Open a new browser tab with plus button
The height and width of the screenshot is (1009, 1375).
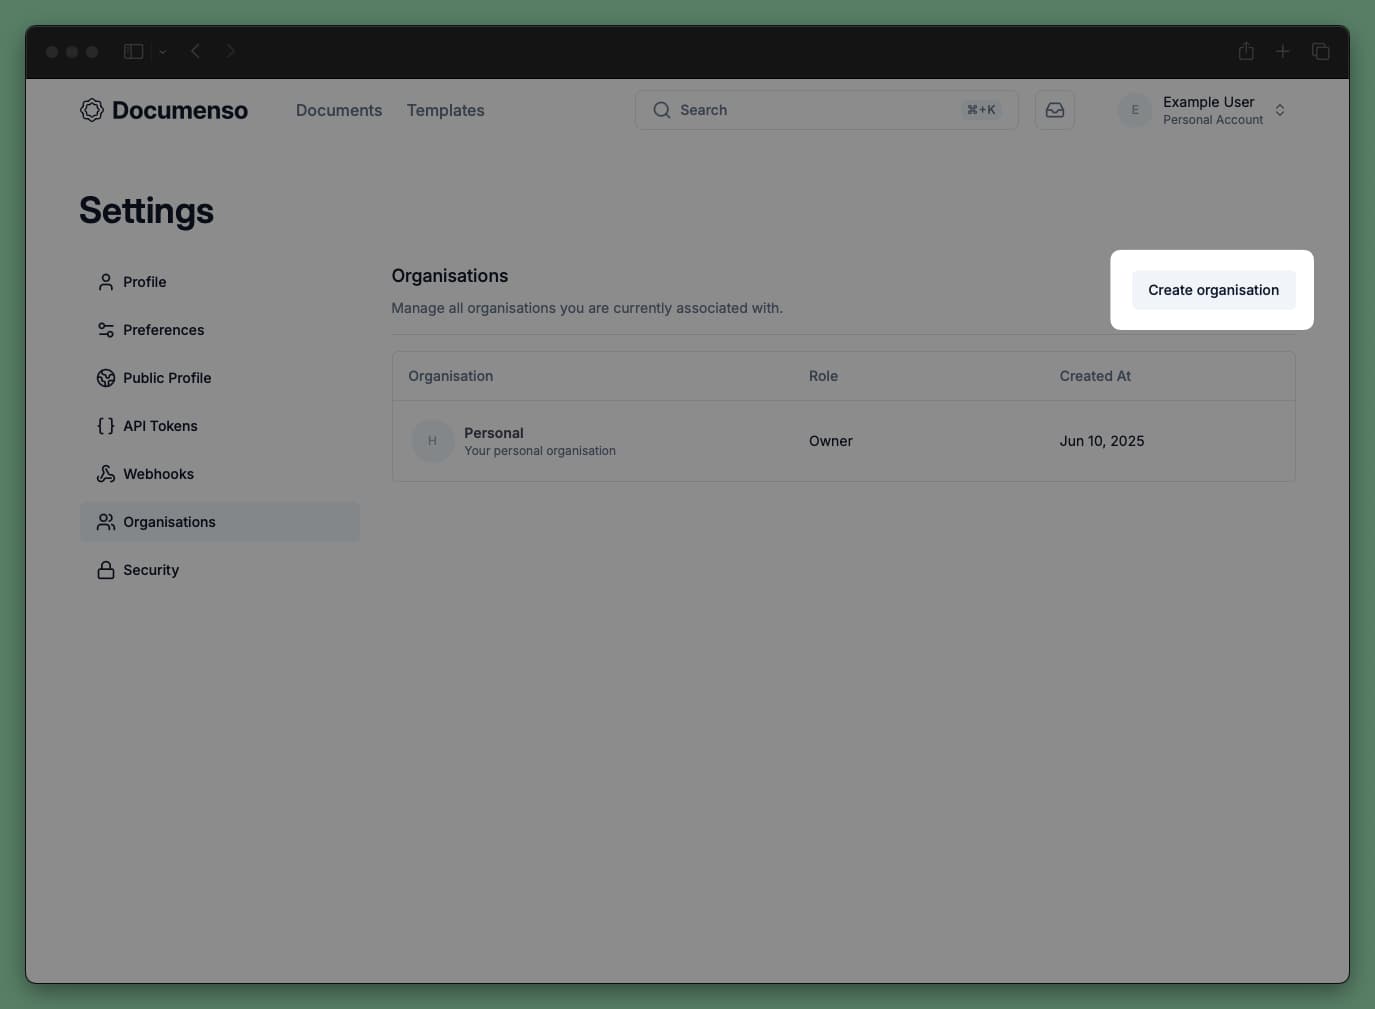coord(1283,50)
